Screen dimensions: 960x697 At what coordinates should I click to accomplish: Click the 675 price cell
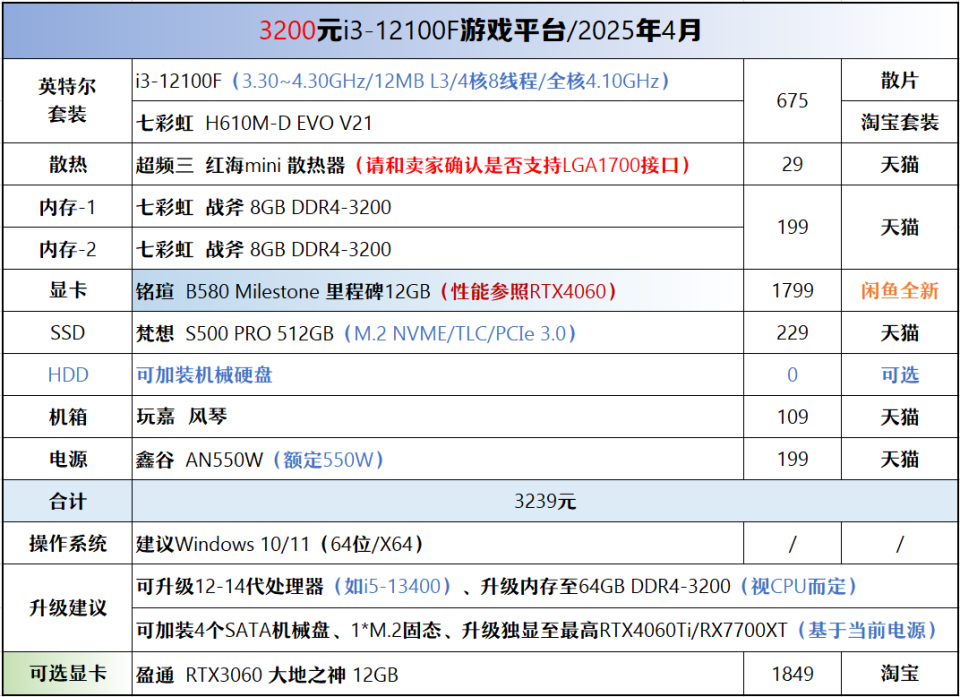tap(792, 101)
